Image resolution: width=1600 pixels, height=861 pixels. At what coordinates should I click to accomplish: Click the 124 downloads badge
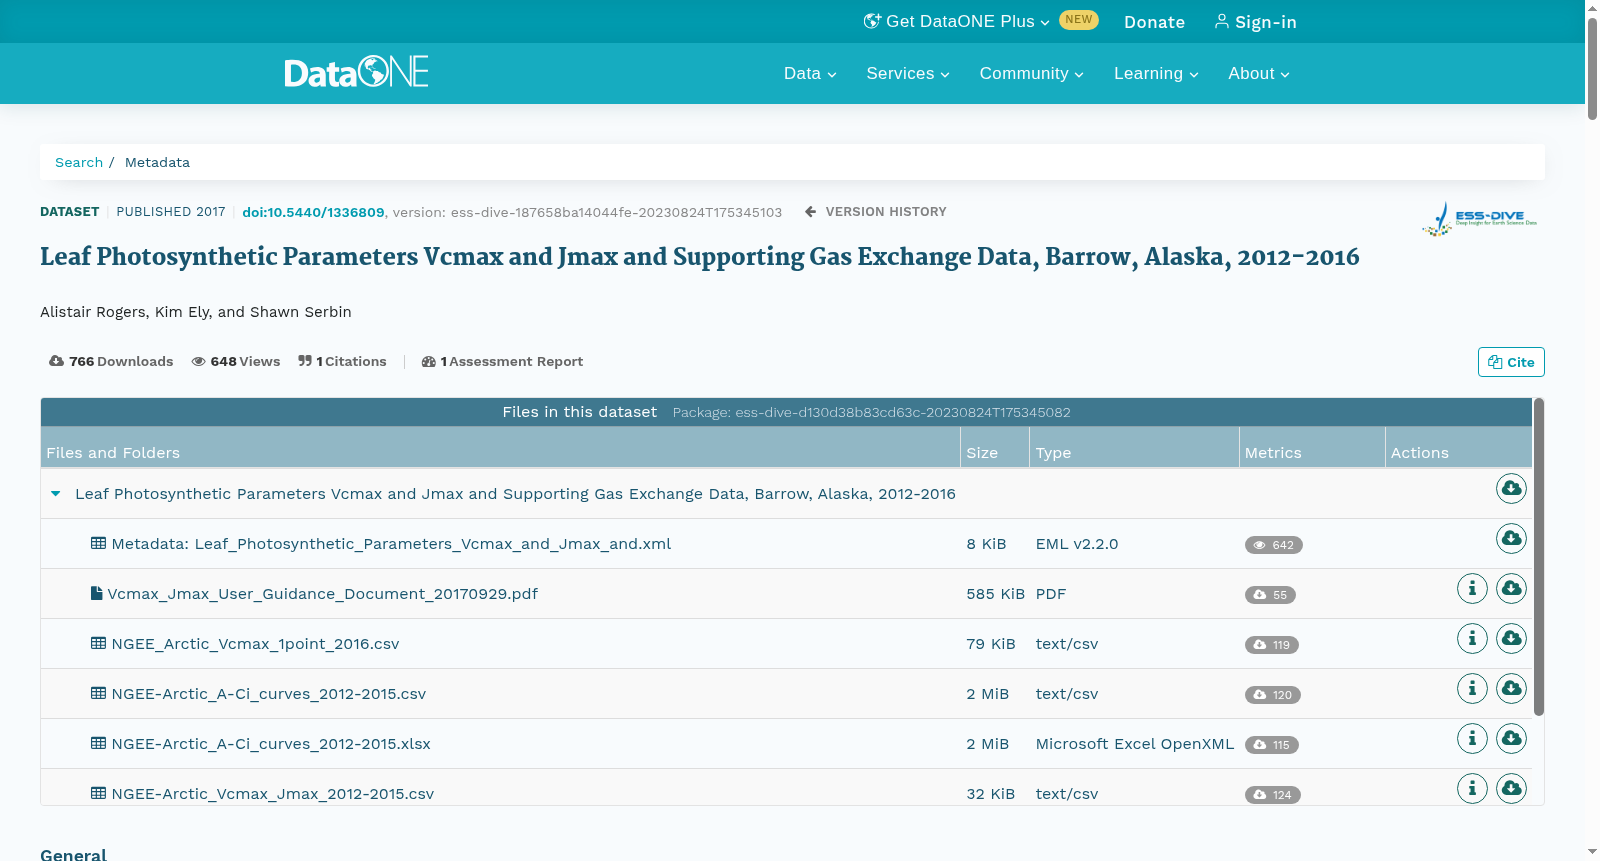tap(1273, 795)
